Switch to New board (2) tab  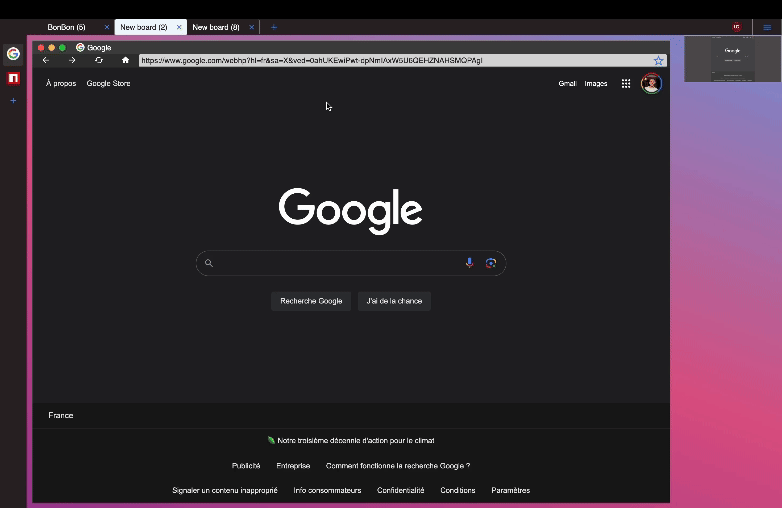(144, 27)
